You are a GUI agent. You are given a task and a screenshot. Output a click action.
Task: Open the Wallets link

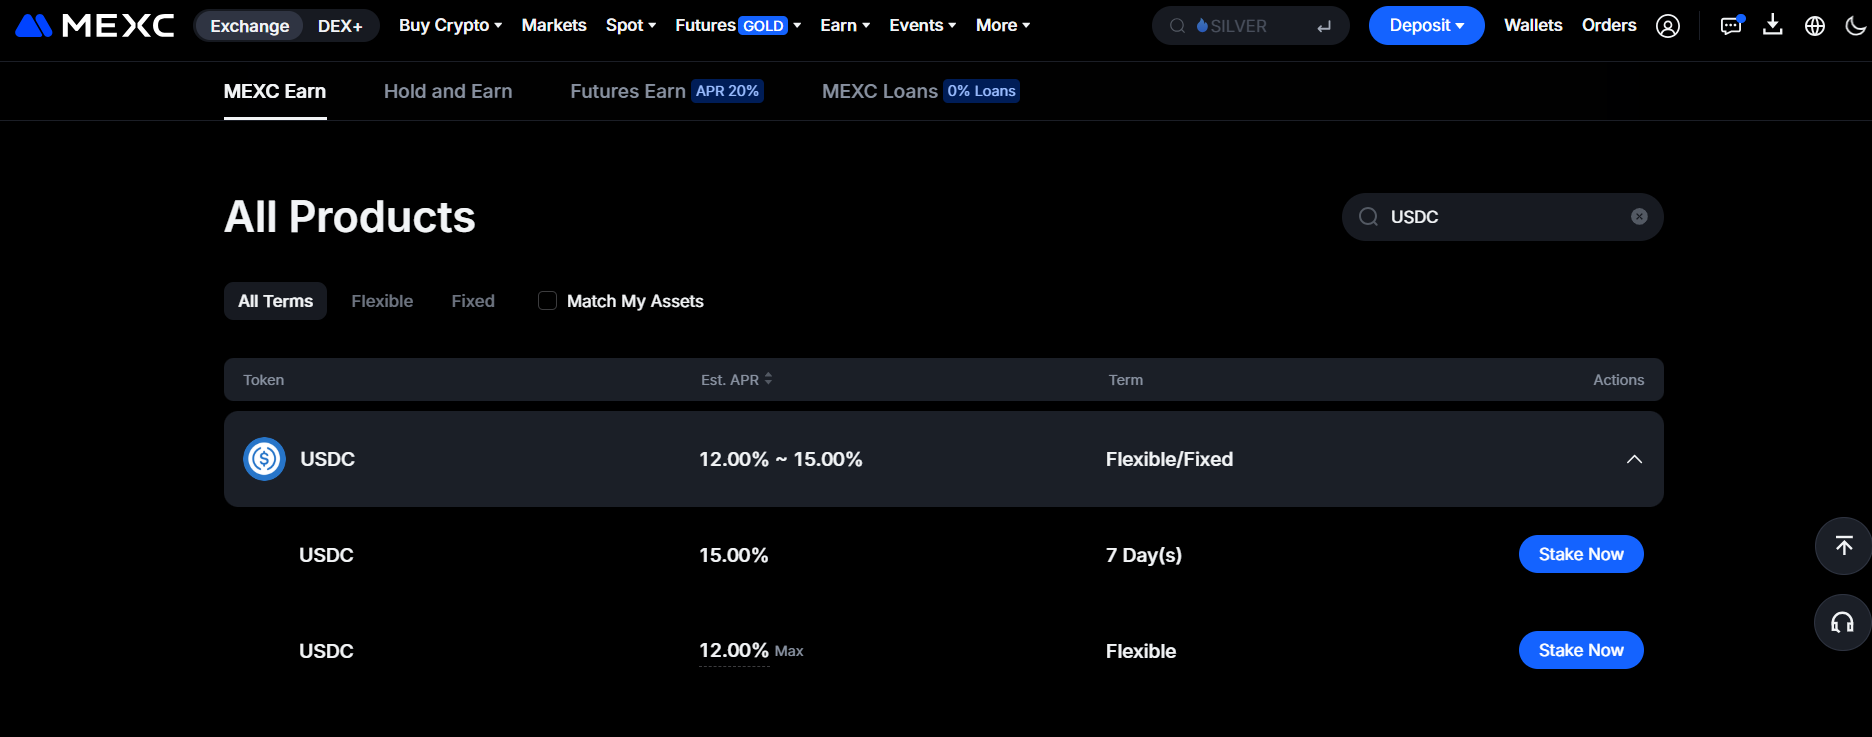[1532, 26]
